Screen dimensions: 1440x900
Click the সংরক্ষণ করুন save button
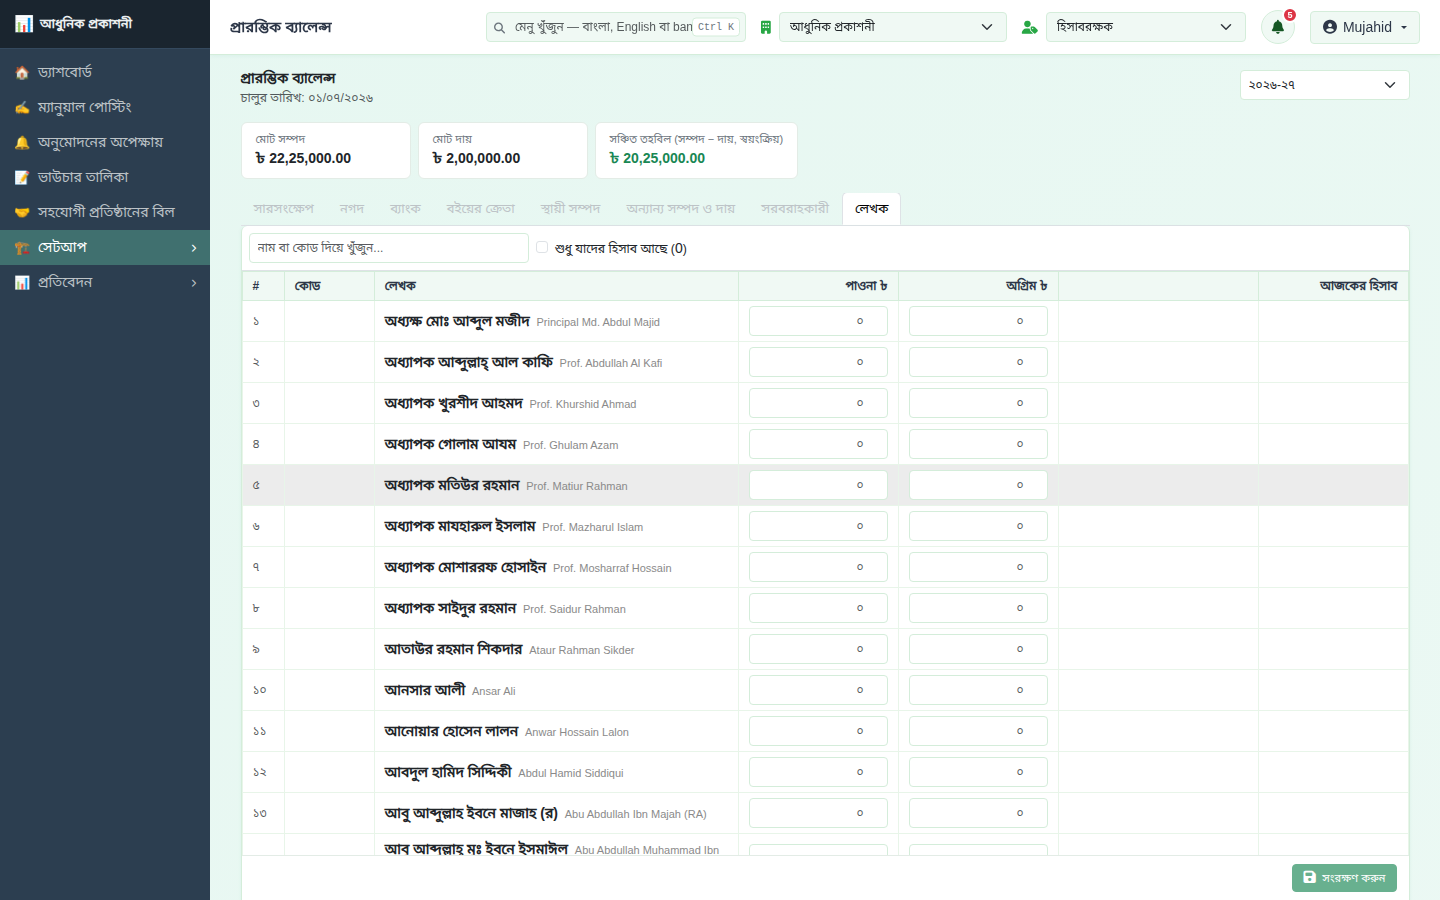pyautogui.click(x=1344, y=877)
